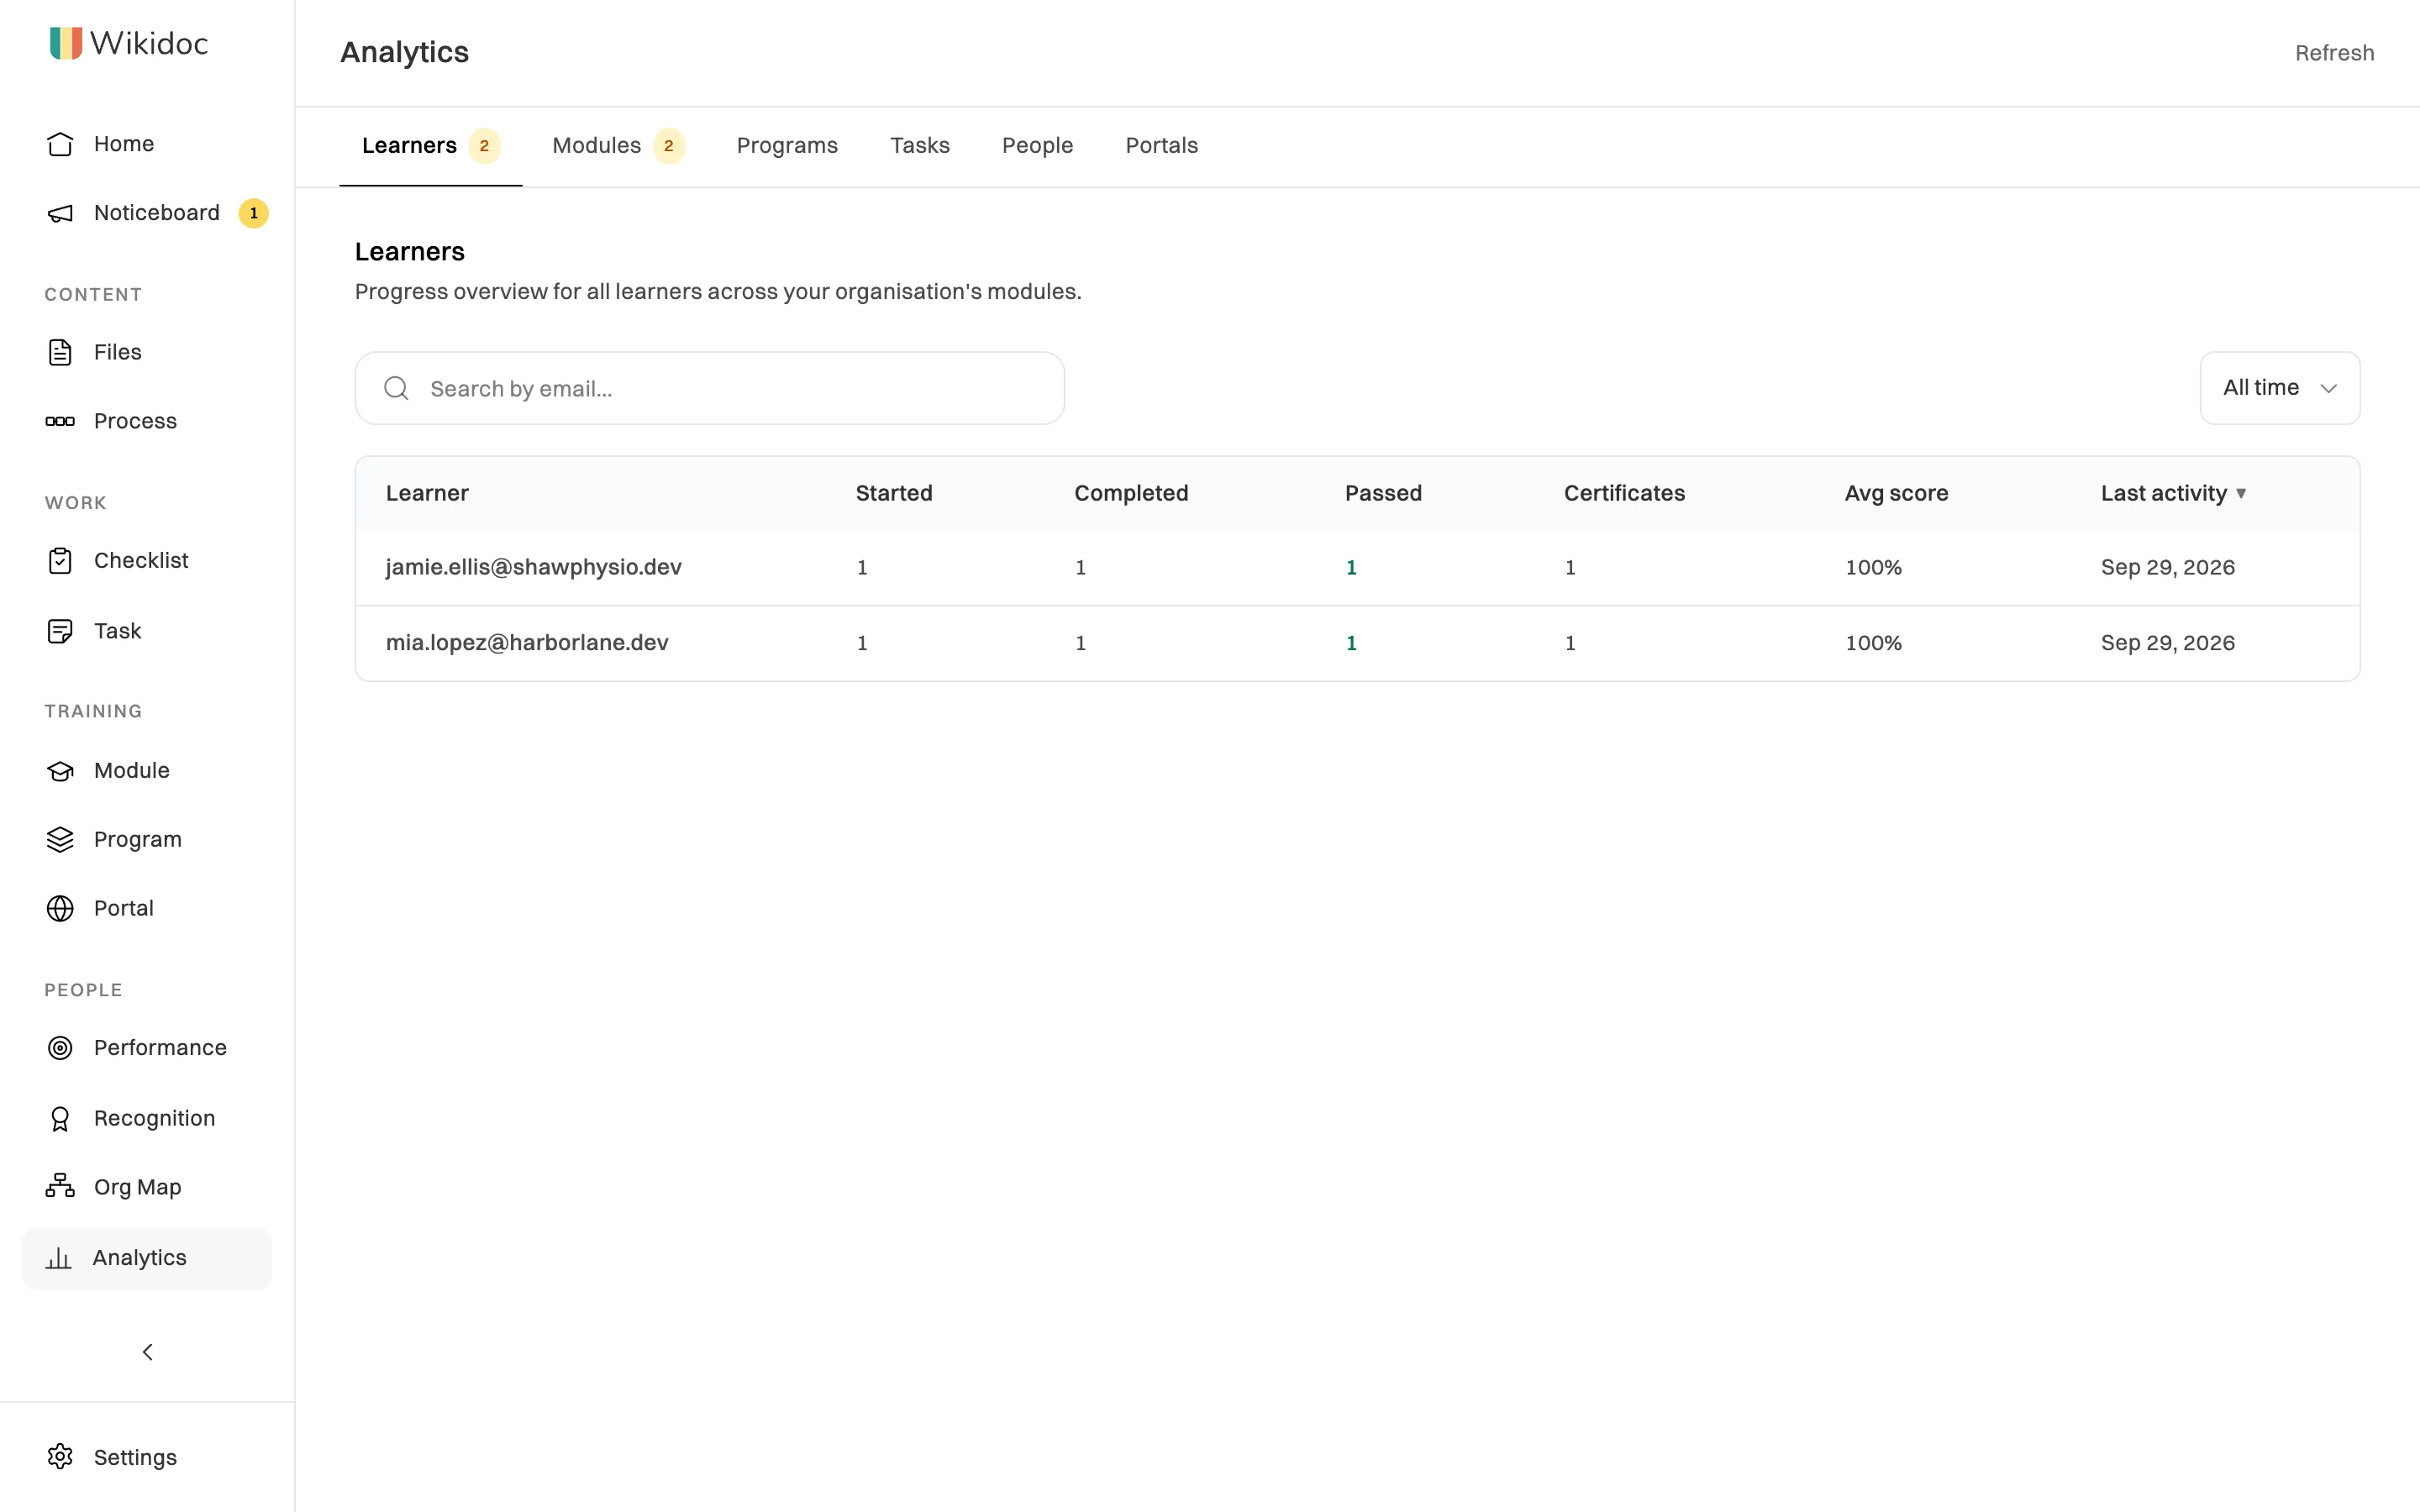Open learner mia.lopez@harborlane.dev row
This screenshot has height=1512, width=2420.
(x=1357, y=643)
